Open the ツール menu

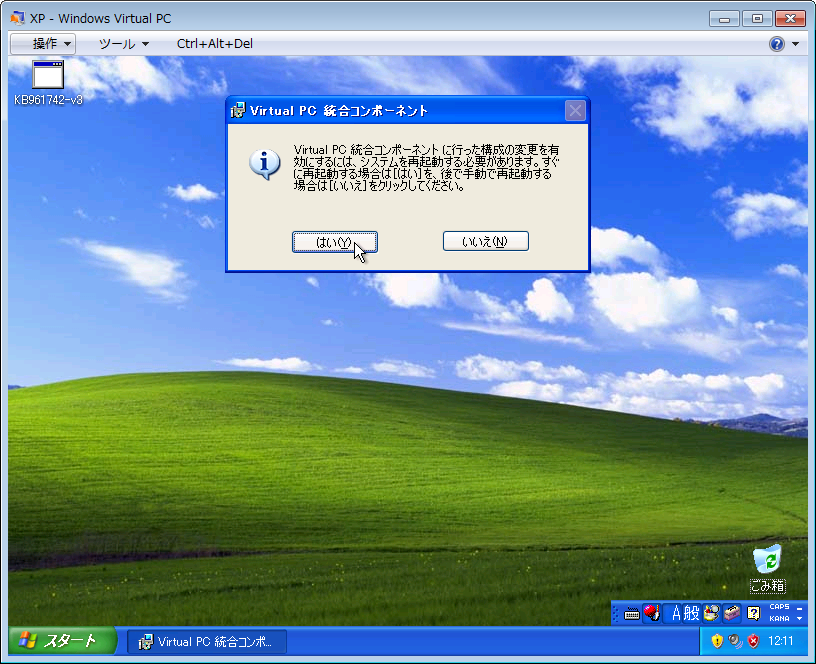click(124, 44)
